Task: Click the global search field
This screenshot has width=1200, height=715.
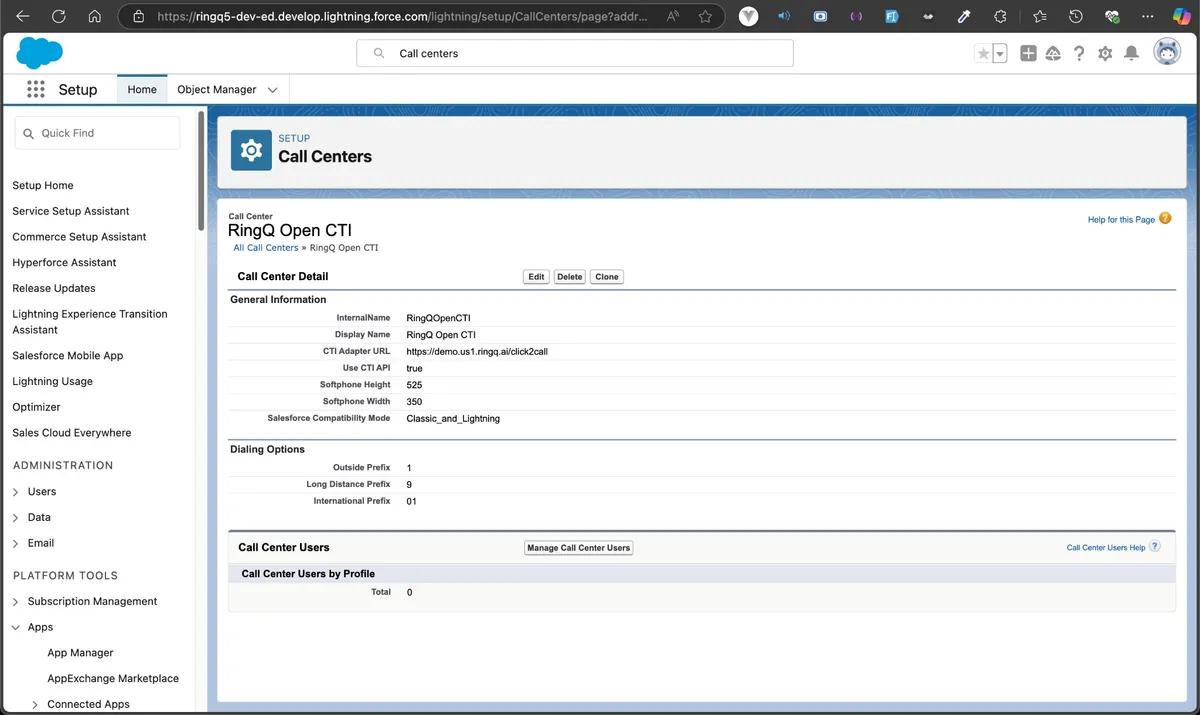Action: (575, 53)
